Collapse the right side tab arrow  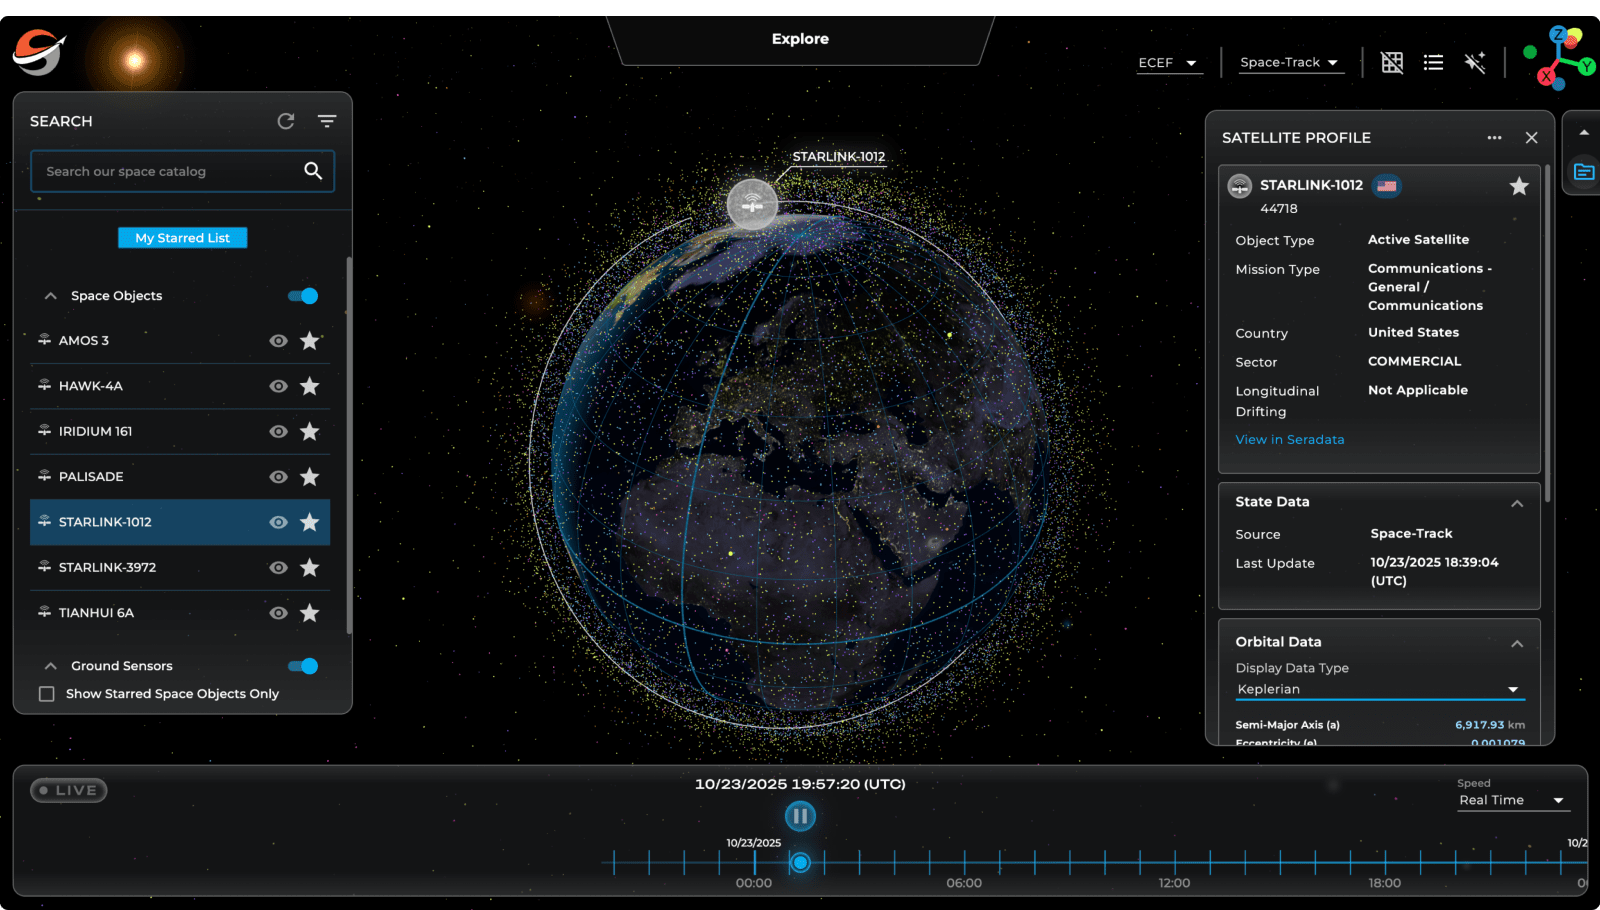1584,132
